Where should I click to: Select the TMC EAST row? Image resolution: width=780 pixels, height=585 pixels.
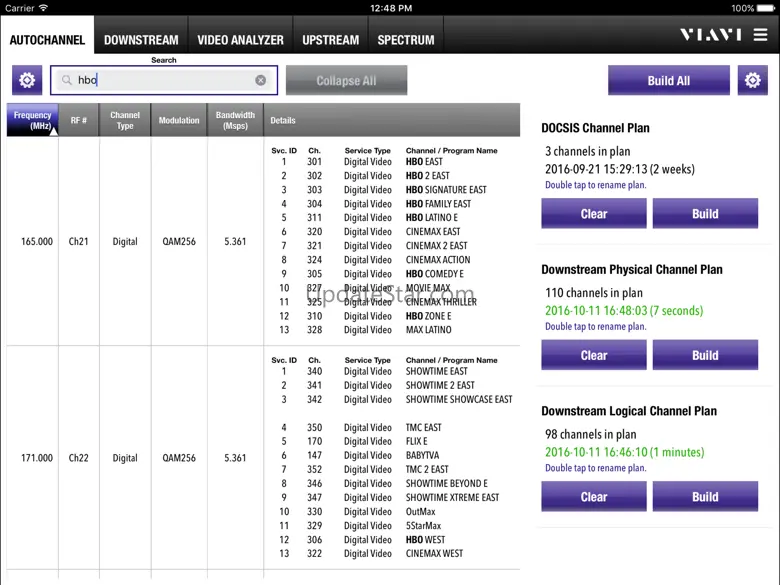pos(392,427)
